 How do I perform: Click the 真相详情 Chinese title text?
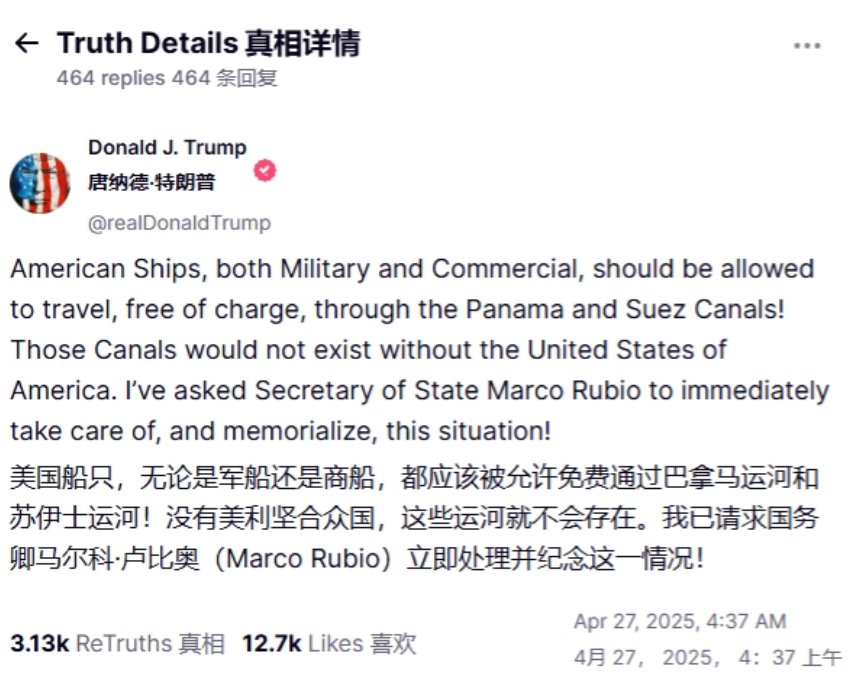pos(302,43)
